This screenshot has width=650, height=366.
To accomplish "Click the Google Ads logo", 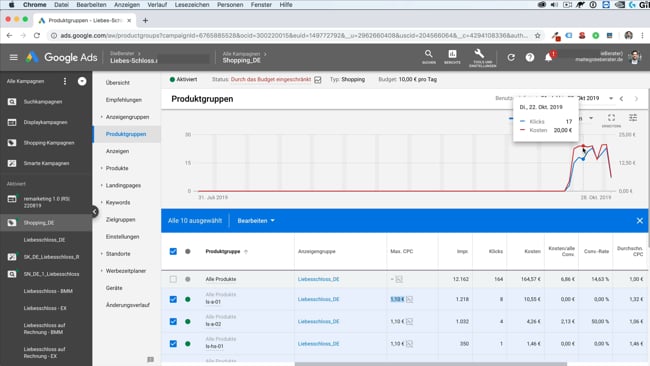I will click(61, 57).
